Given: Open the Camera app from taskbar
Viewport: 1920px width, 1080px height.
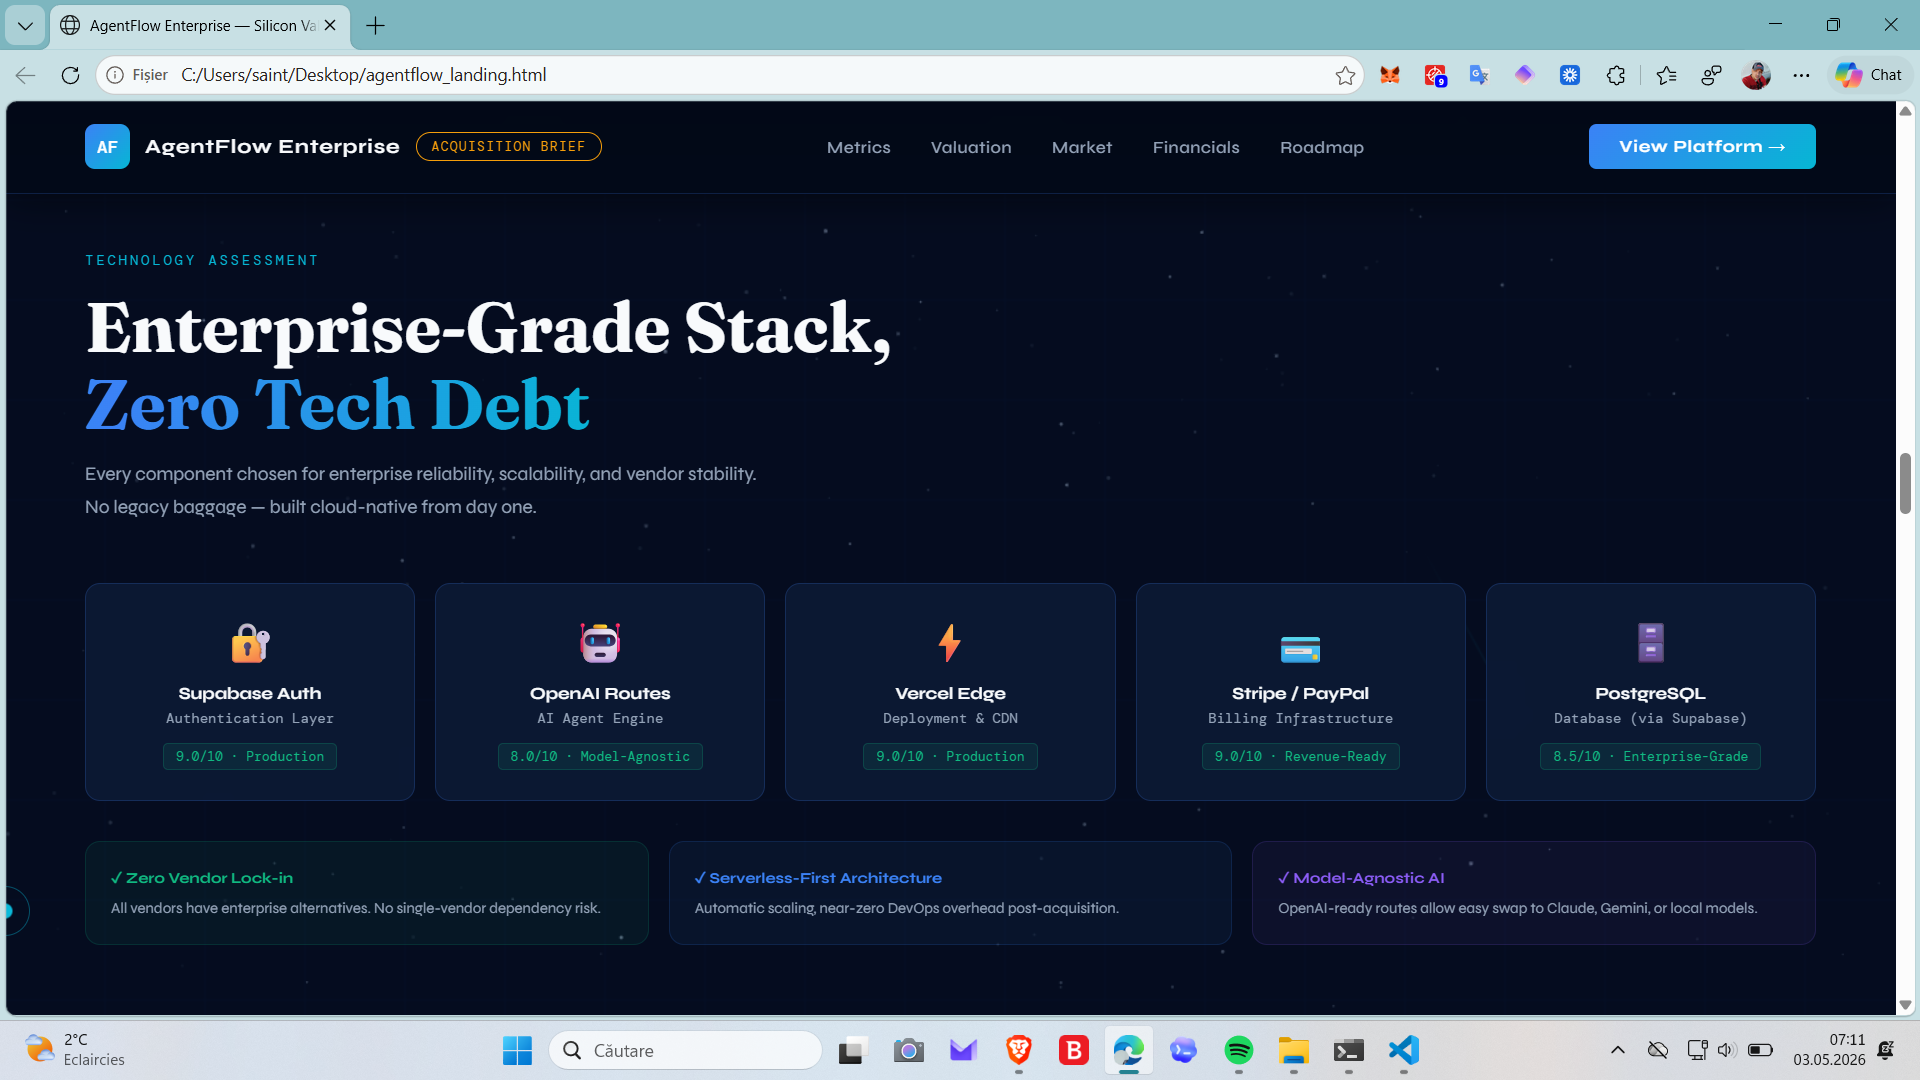Looking at the screenshot, I should point(909,1050).
